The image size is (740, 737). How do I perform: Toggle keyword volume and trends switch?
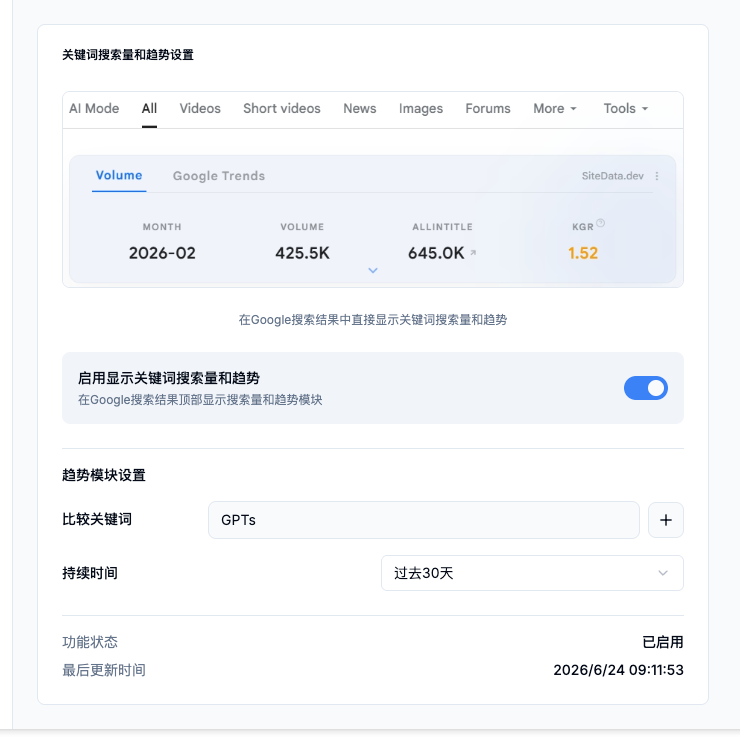pyautogui.click(x=646, y=388)
